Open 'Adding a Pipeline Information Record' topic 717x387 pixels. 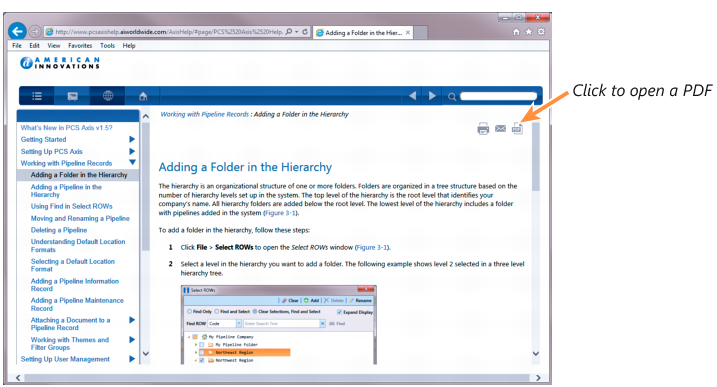pyautogui.click(x=75, y=285)
